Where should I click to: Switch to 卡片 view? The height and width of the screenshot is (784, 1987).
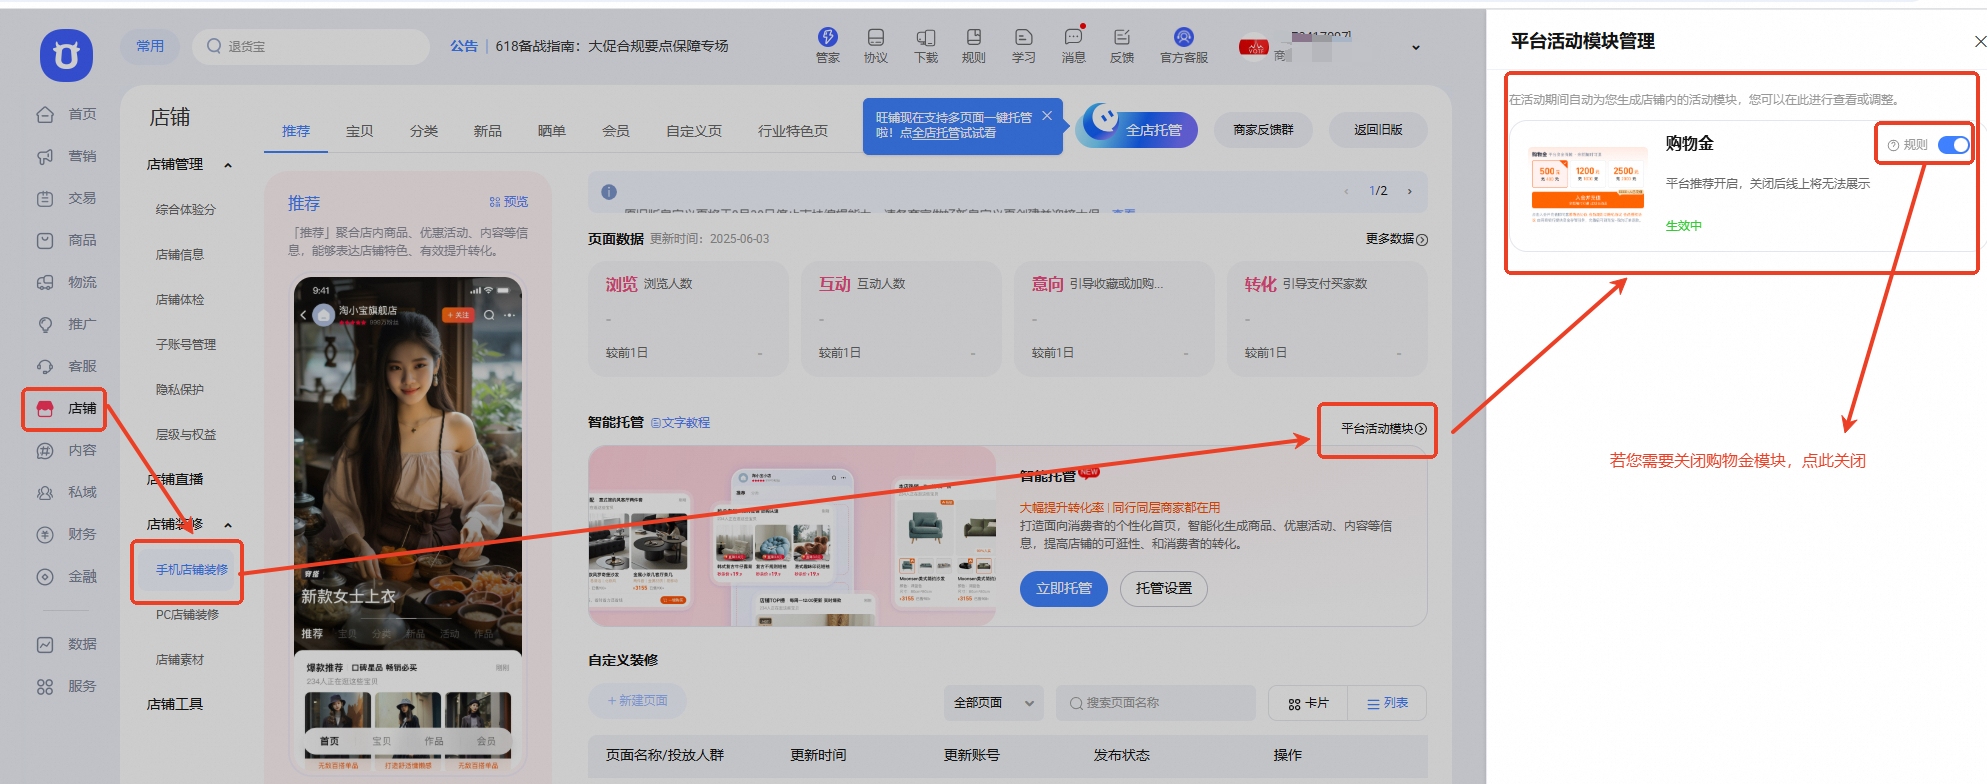(x=1308, y=703)
